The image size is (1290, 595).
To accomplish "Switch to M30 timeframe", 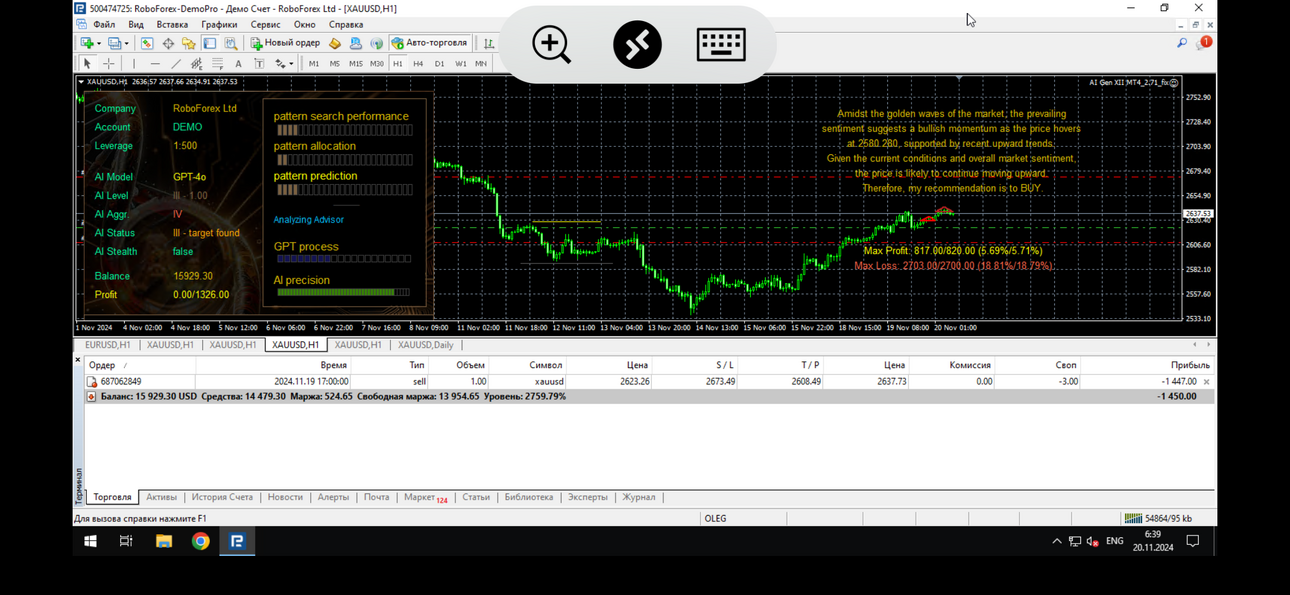I will pos(377,63).
